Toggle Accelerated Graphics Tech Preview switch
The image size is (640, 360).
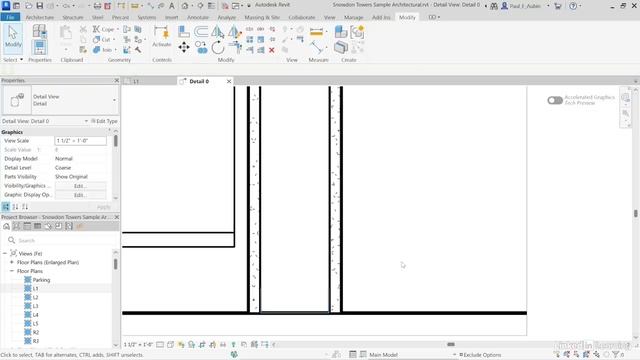[x=555, y=100]
